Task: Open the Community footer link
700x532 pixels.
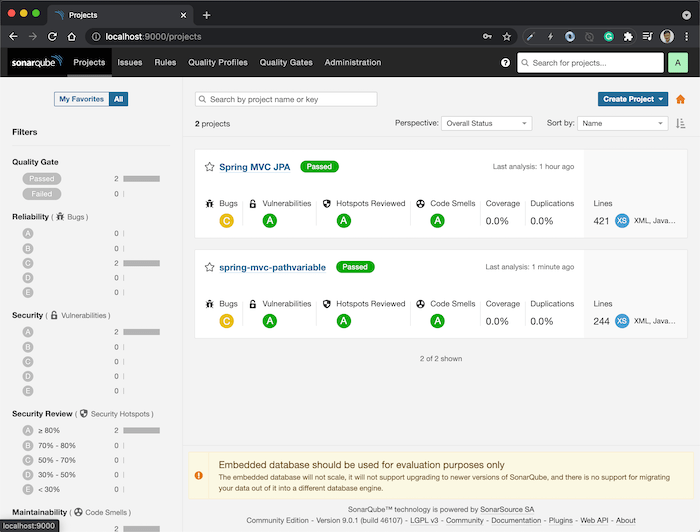Action: coord(465,520)
